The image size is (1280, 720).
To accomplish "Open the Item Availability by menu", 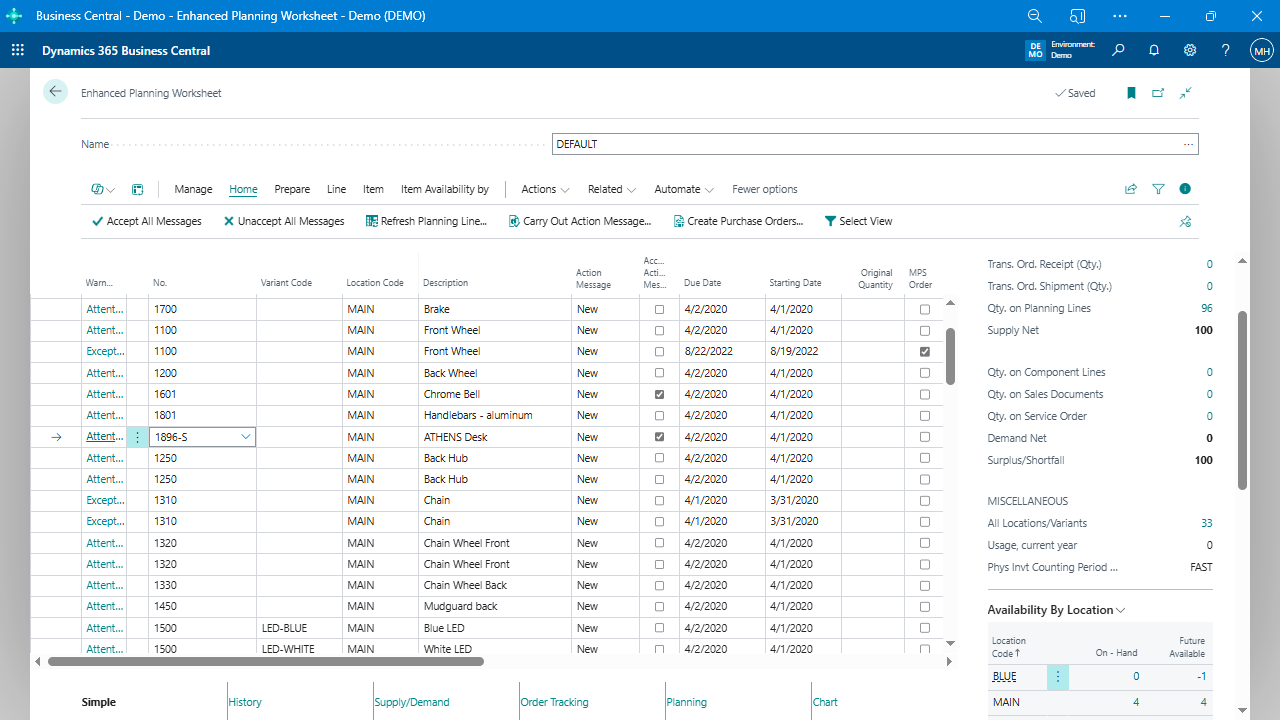I will (x=444, y=189).
